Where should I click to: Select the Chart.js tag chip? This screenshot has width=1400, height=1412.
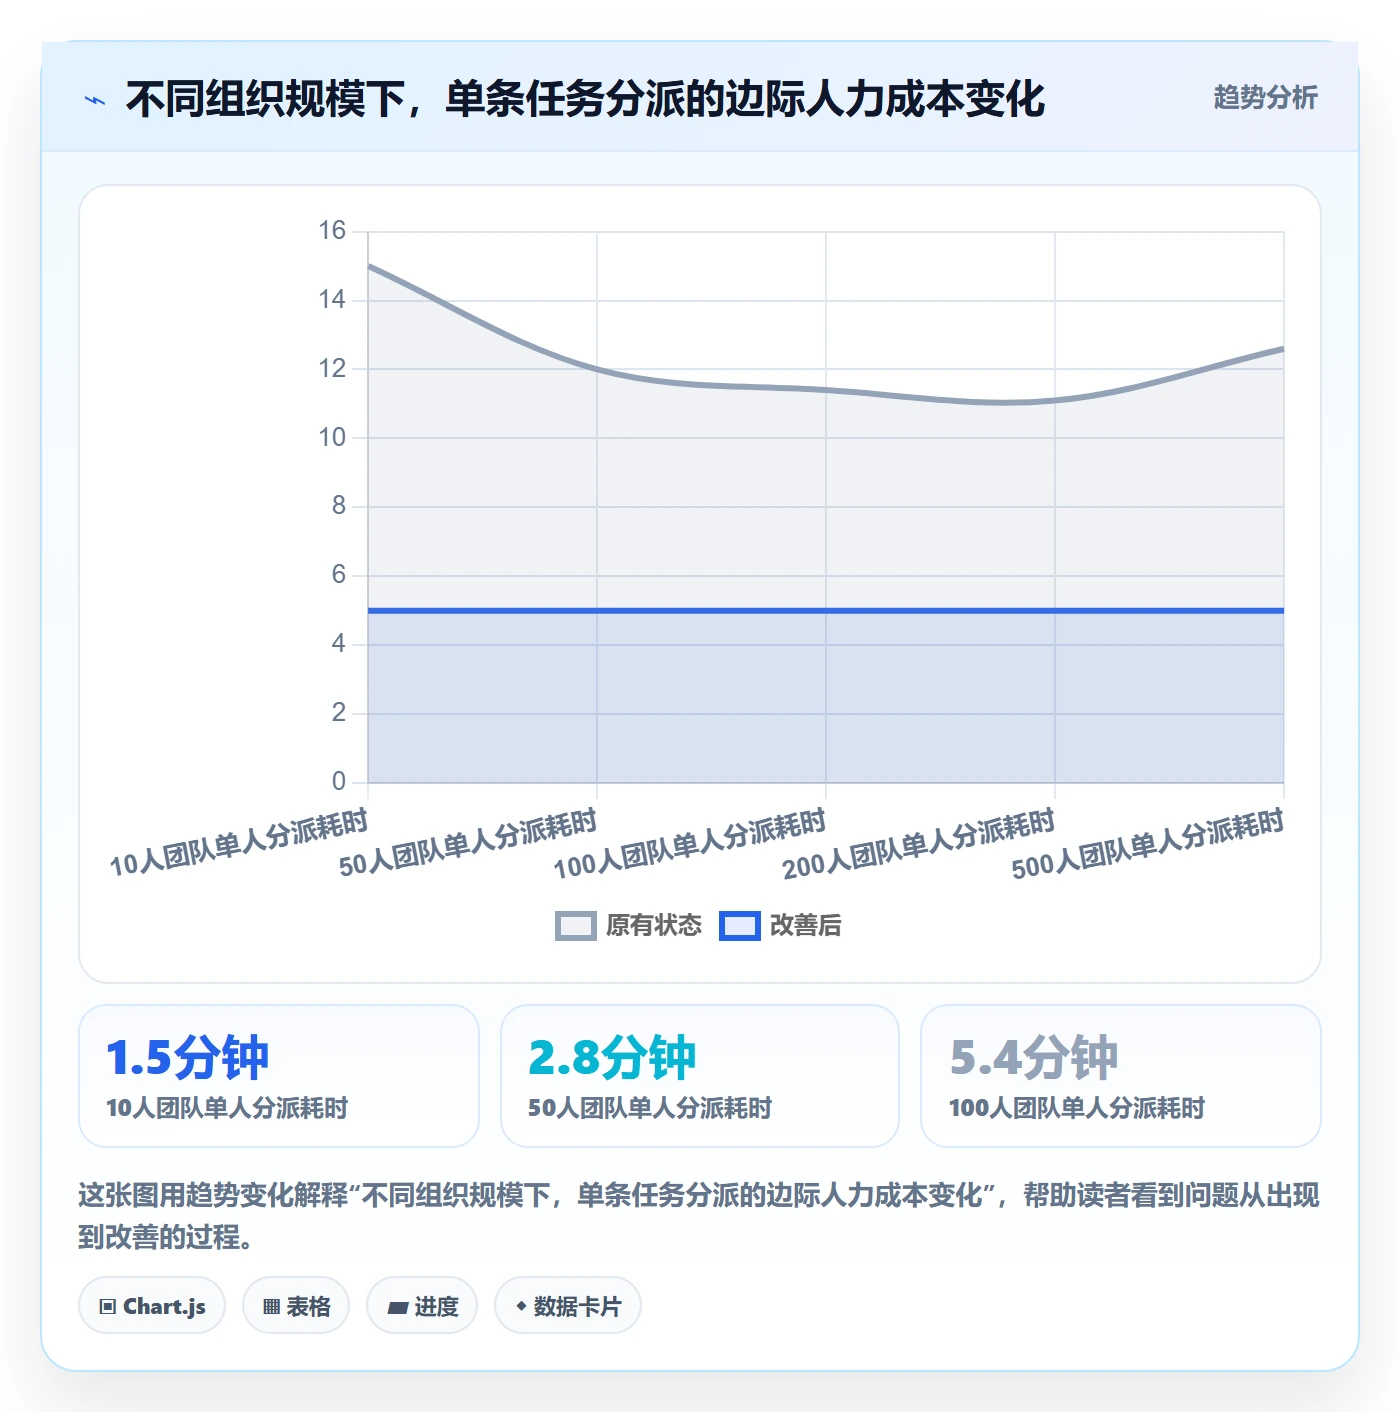pos(152,1306)
